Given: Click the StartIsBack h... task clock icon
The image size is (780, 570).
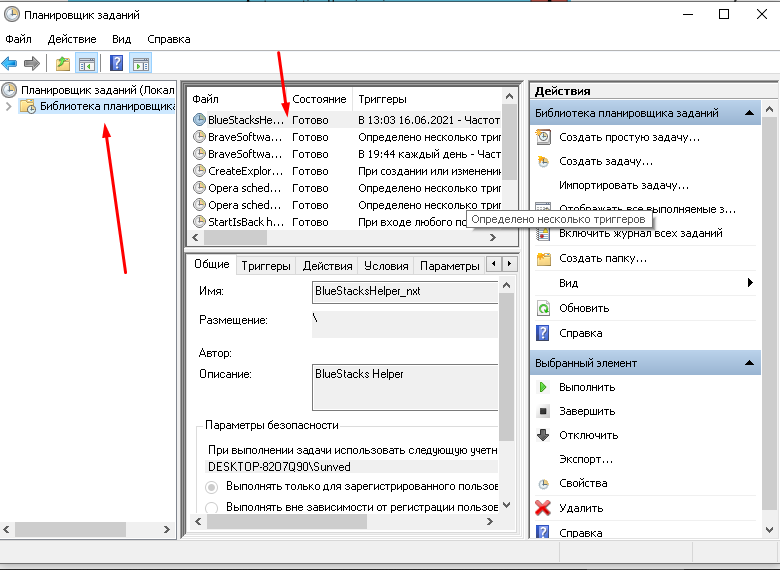Looking at the screenshot, I should 199,222.
